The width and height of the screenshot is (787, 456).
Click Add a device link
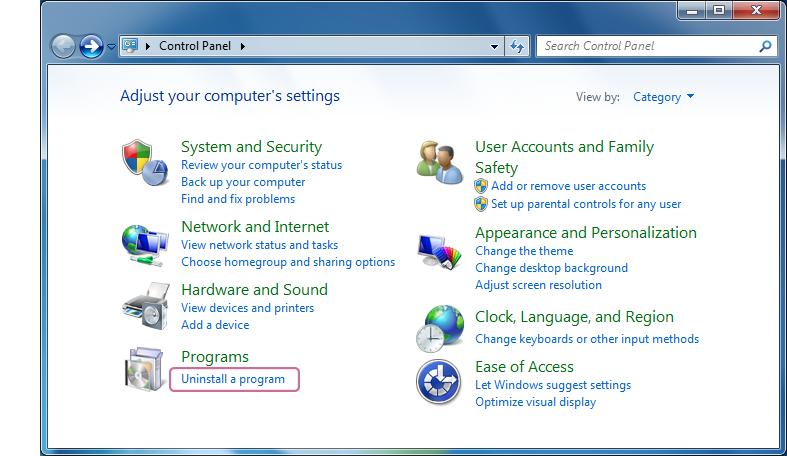tap(215, 325)
